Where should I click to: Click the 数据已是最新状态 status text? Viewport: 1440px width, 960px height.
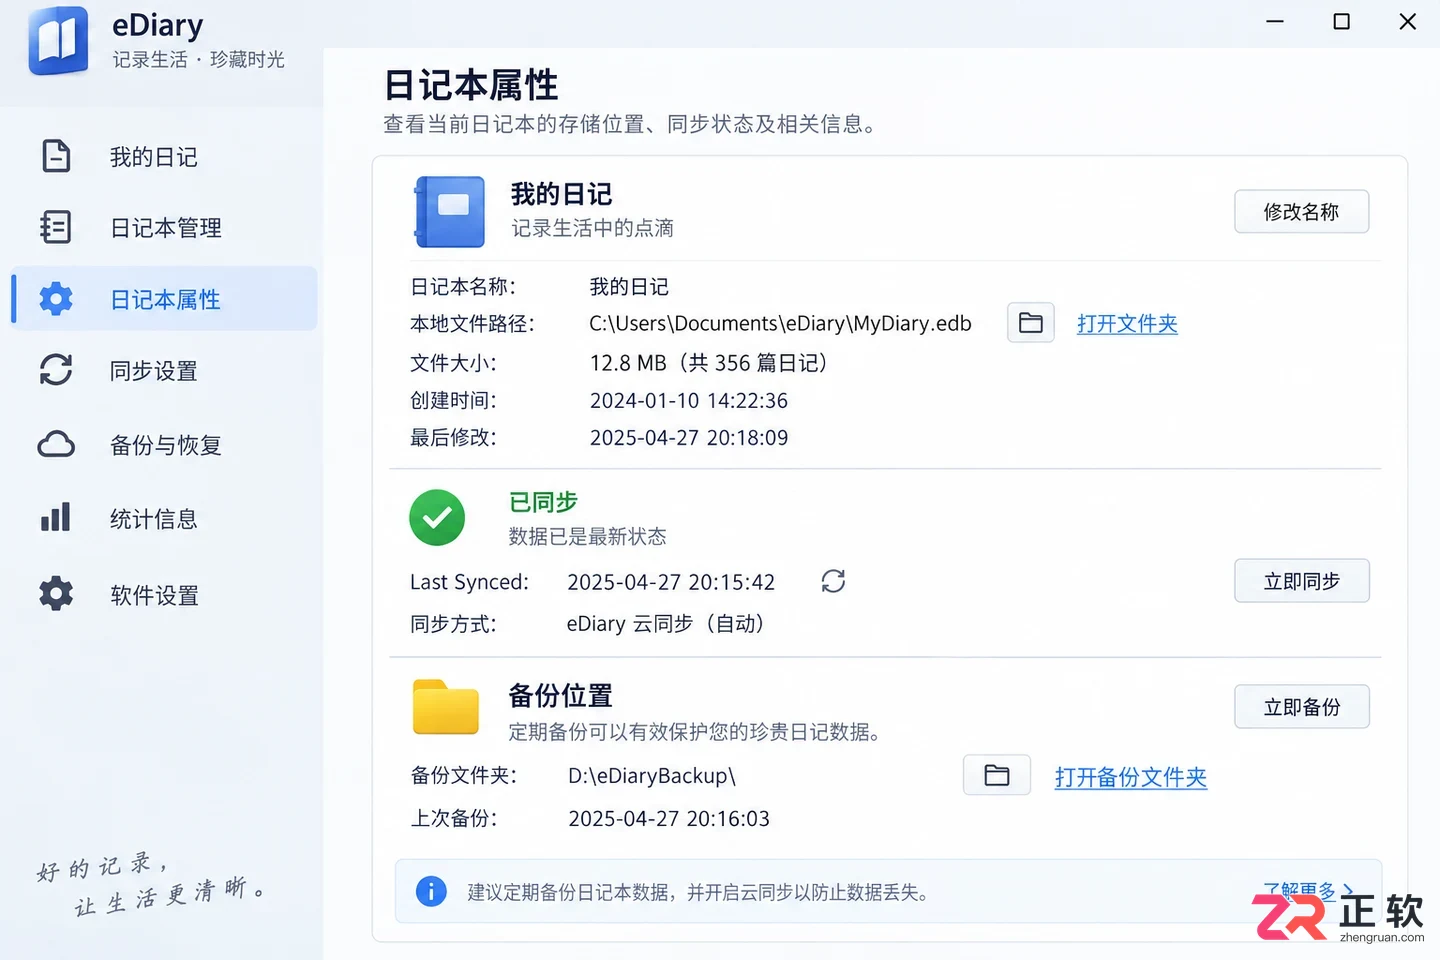pos(587,536)
